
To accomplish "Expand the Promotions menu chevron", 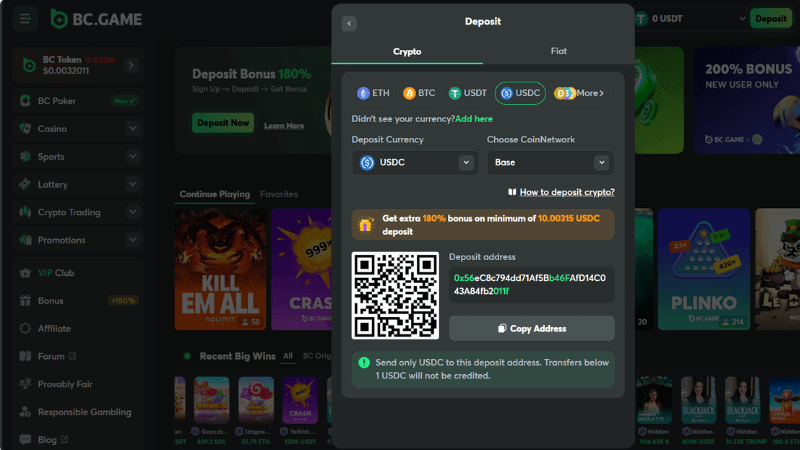I will [133, 240].
